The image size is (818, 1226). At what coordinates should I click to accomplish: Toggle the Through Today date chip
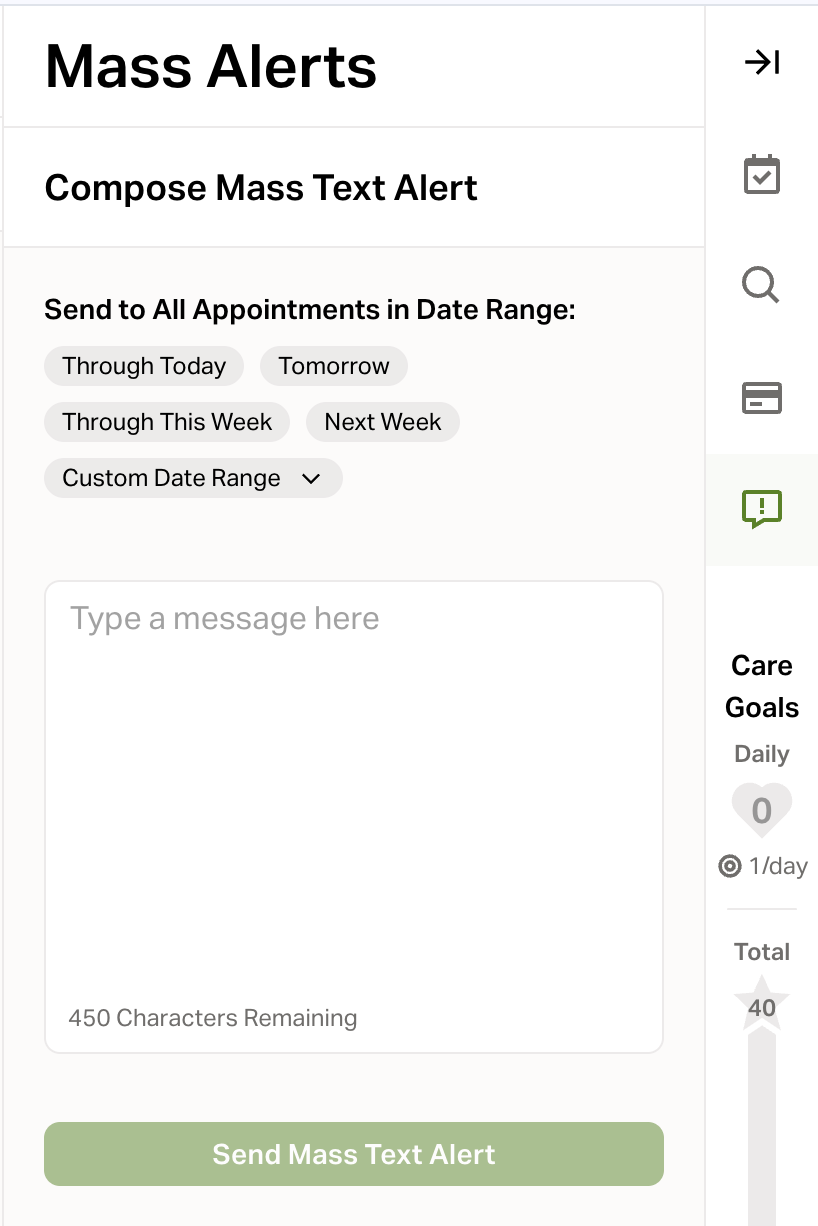[x=144, y=366]
